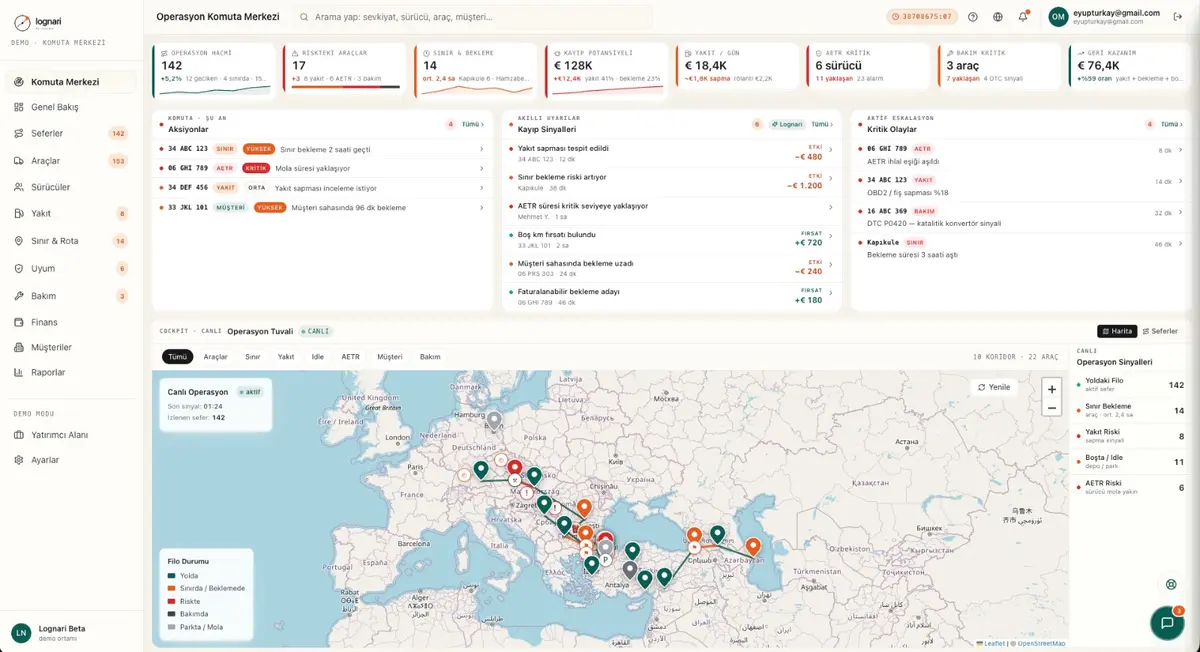Click the search input field
Image resolution: width=1200 pixels, height=652 pixels.
click(475, 17)
